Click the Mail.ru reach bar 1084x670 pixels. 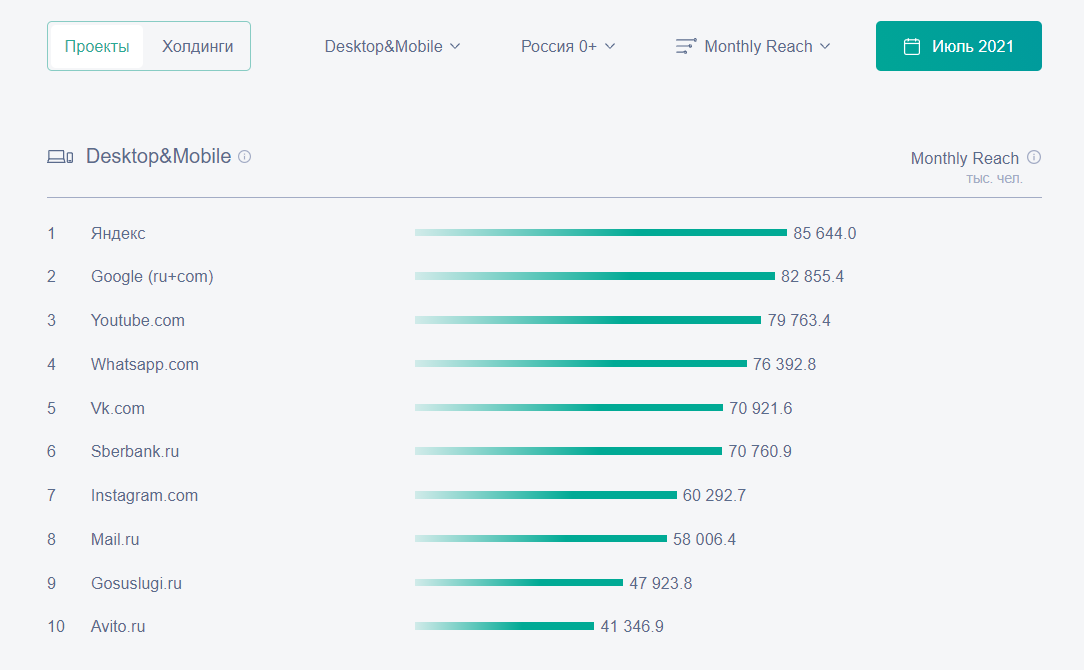[x=541, y=539]
